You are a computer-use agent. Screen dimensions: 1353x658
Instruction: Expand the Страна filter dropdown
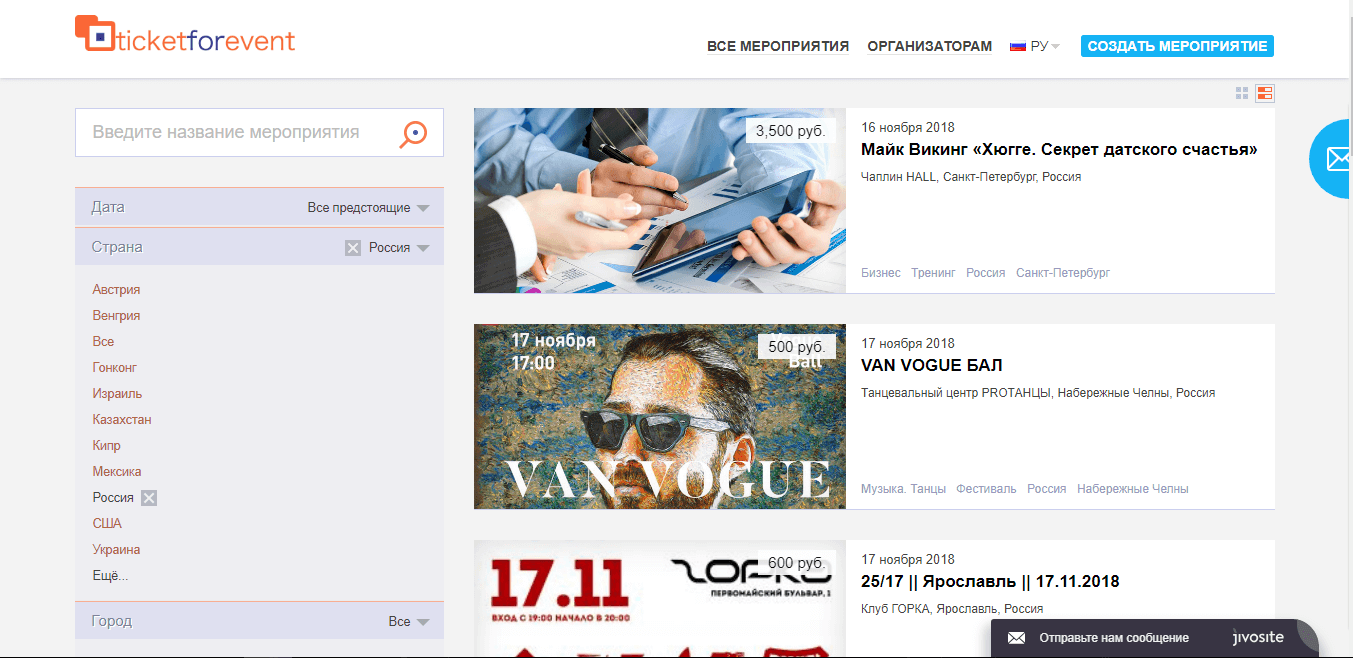(x=423, y=248)
